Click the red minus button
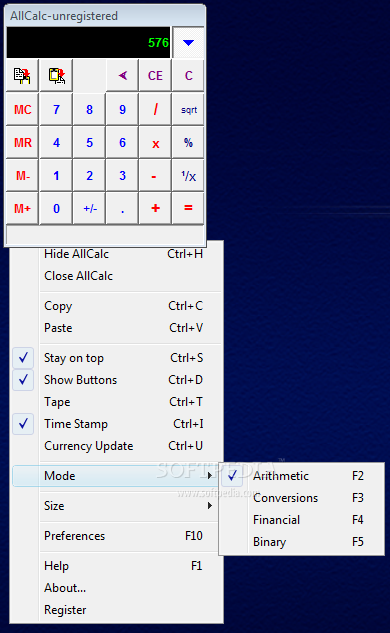 pyautogui.click(x=155, y=176)
